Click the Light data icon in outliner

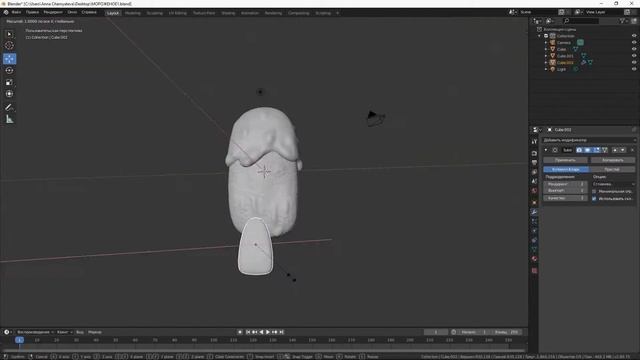[x=576, y=69]
